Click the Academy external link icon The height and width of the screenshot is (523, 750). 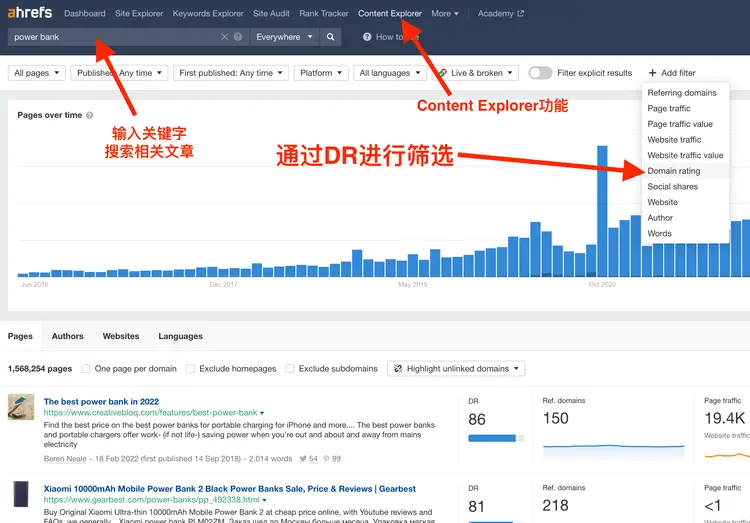tap(520, 14)
